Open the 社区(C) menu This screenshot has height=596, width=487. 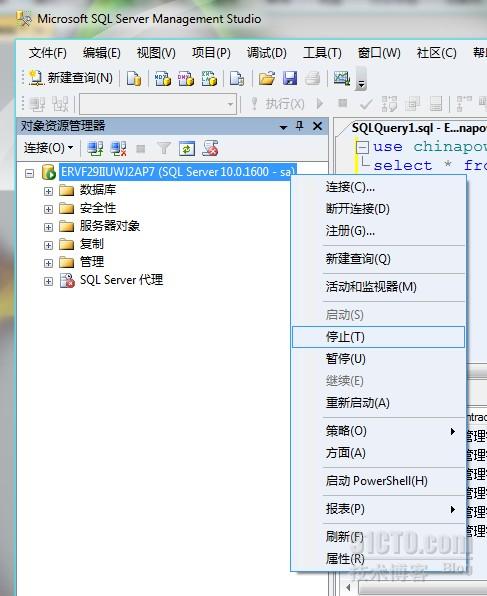click(436, 53)
